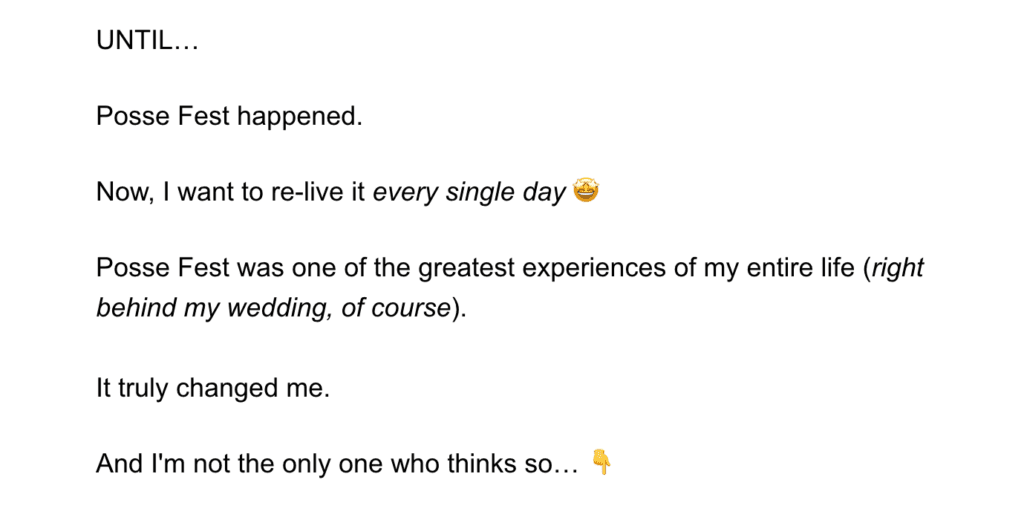Click the "UNTIL…" text line
Image resolution: width=1024 pixels, height=520 pixels.
(148, 42)
